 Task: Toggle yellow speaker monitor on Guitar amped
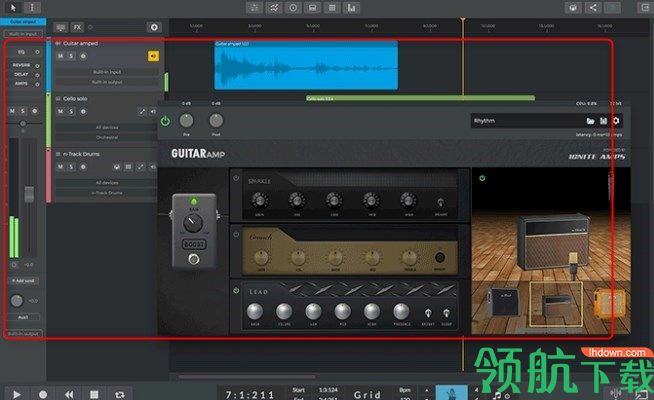click(x=153, y=56)
